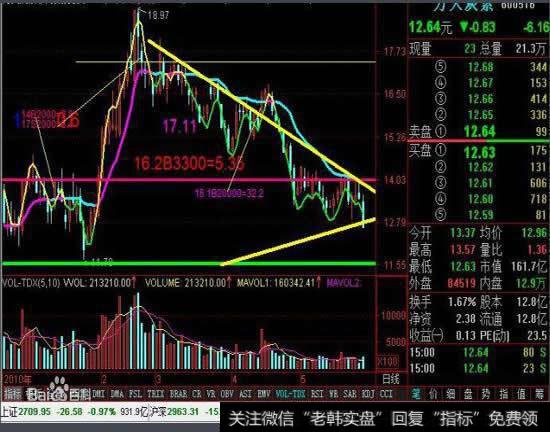Select sell level ② price 12.65
Screen dimensions: 550x432
480,115
